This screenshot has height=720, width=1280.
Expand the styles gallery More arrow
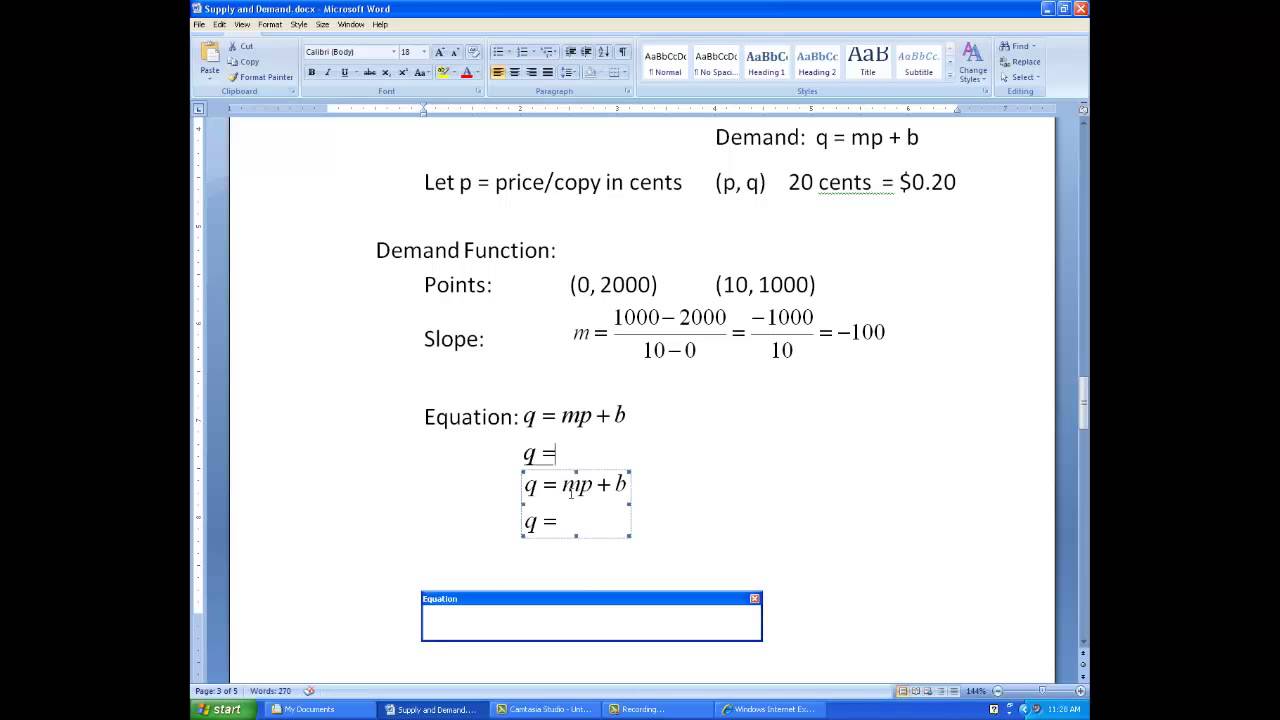(x=950, y=75)
